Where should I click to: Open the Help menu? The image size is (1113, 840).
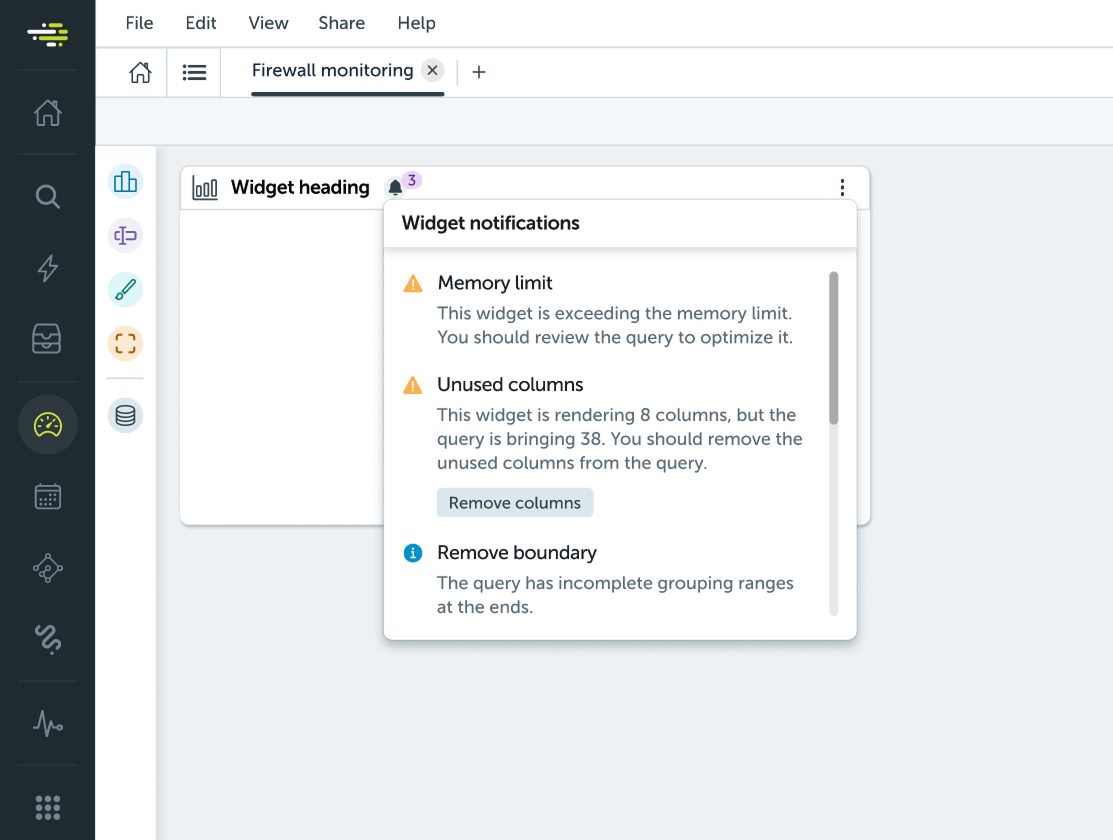click(416, 23)
